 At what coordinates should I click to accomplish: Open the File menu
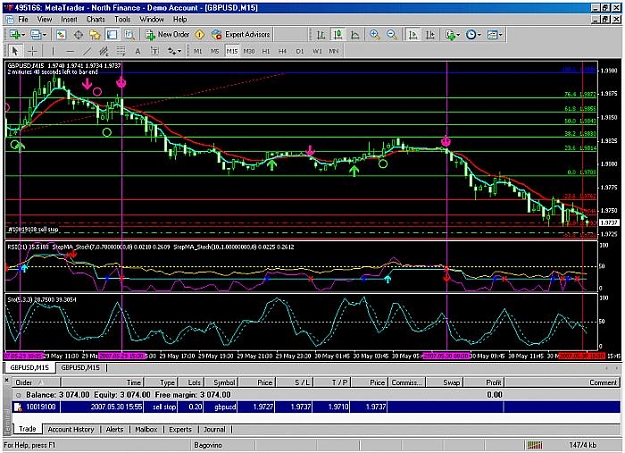coord(23,19)
